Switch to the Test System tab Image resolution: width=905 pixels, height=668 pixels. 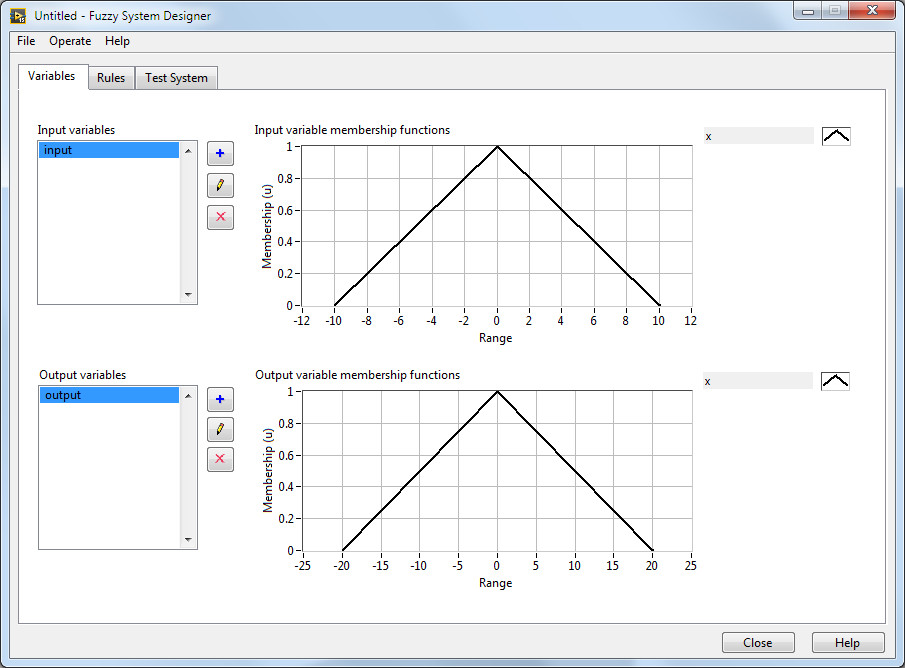tap(176, 78)
